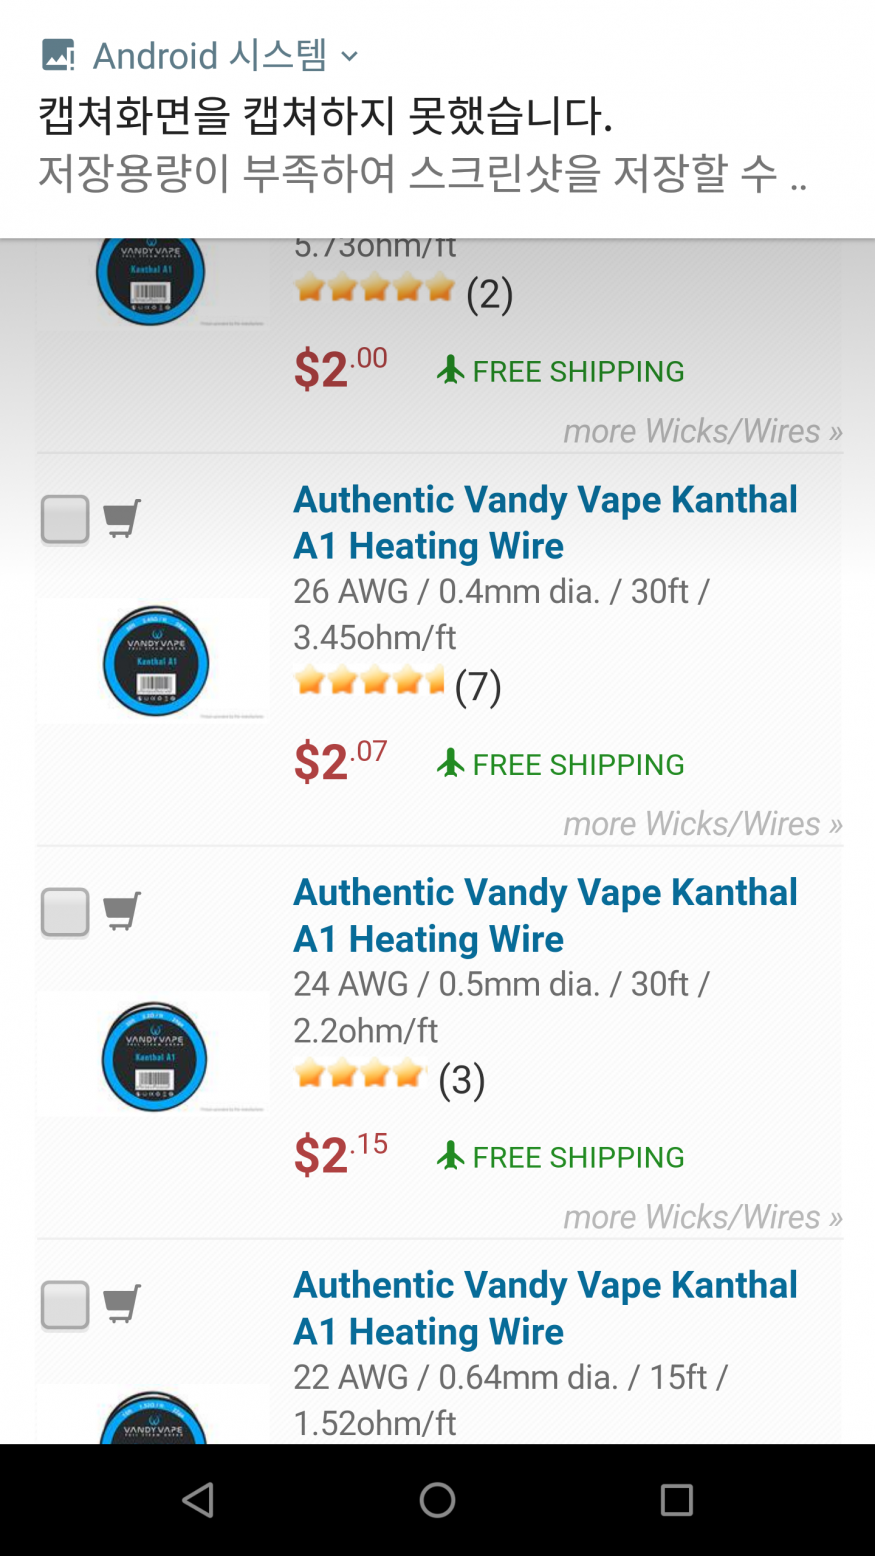Open 26 AWG Kanthal A1 Heating Wire title
The width and height of the screenshot is (875, 1556).
(x=545, y=522)
